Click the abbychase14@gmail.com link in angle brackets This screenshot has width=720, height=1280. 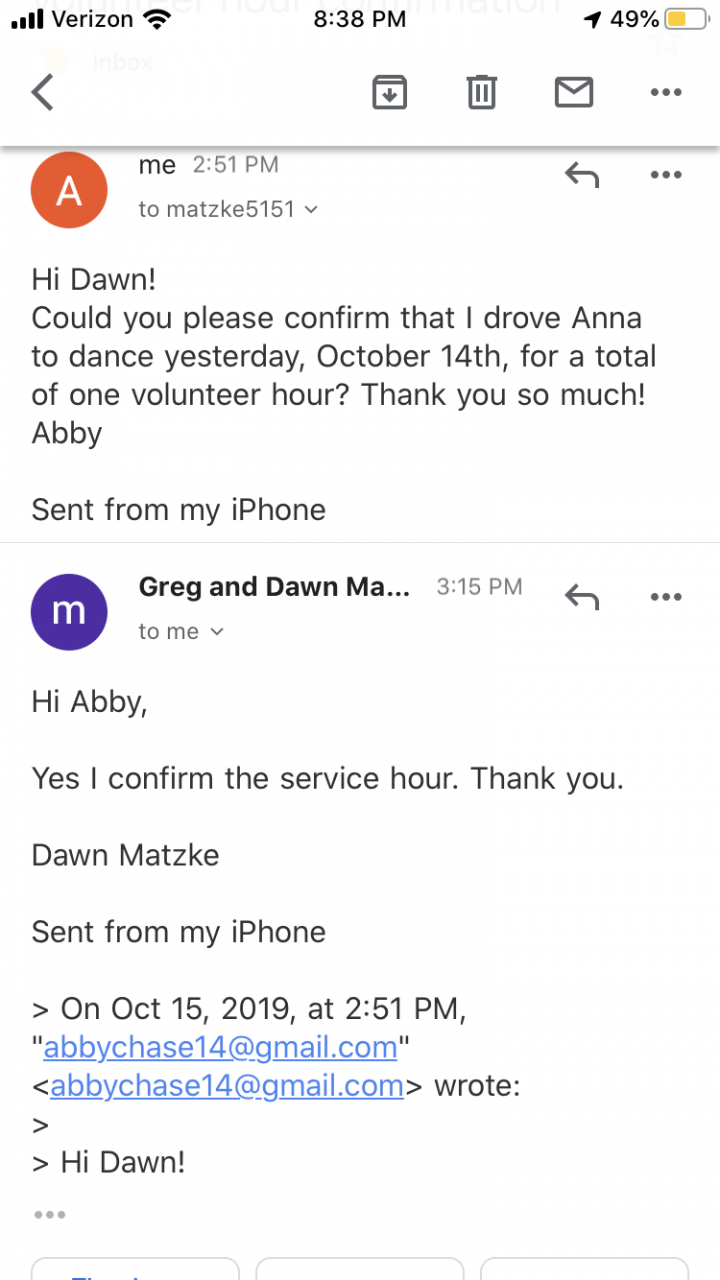(x=227, y=1085)
